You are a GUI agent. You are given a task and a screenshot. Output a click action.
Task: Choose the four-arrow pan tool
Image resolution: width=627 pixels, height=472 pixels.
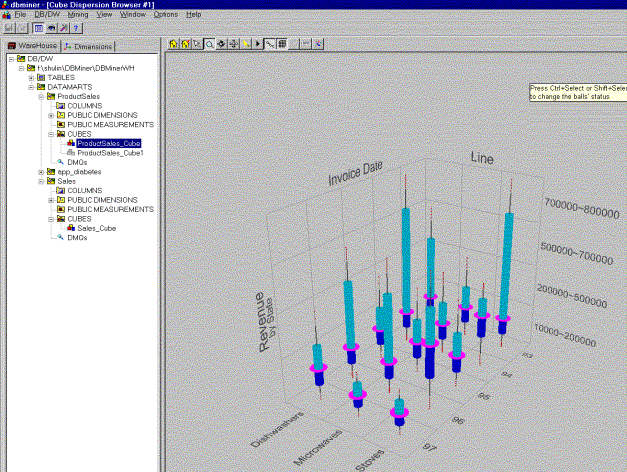(x=234, y=44)
